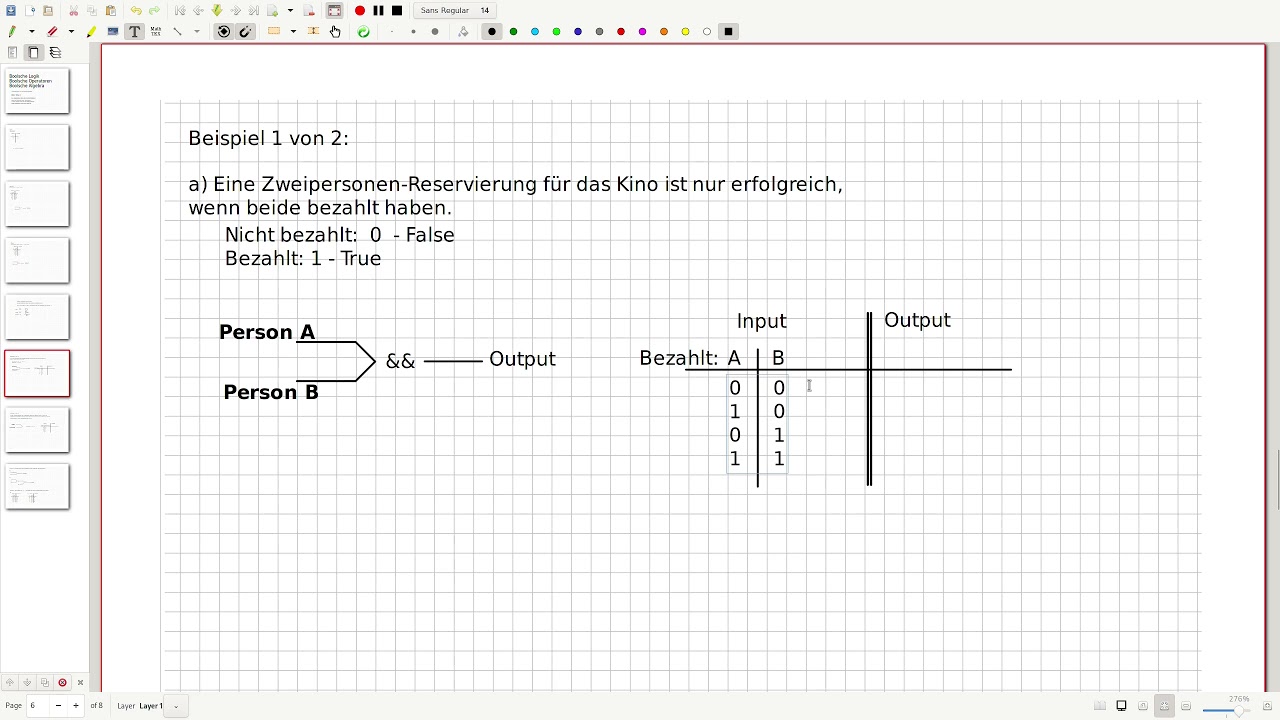Open a file with folder icon
The image size is (1280, 720).
click(48, 10)
